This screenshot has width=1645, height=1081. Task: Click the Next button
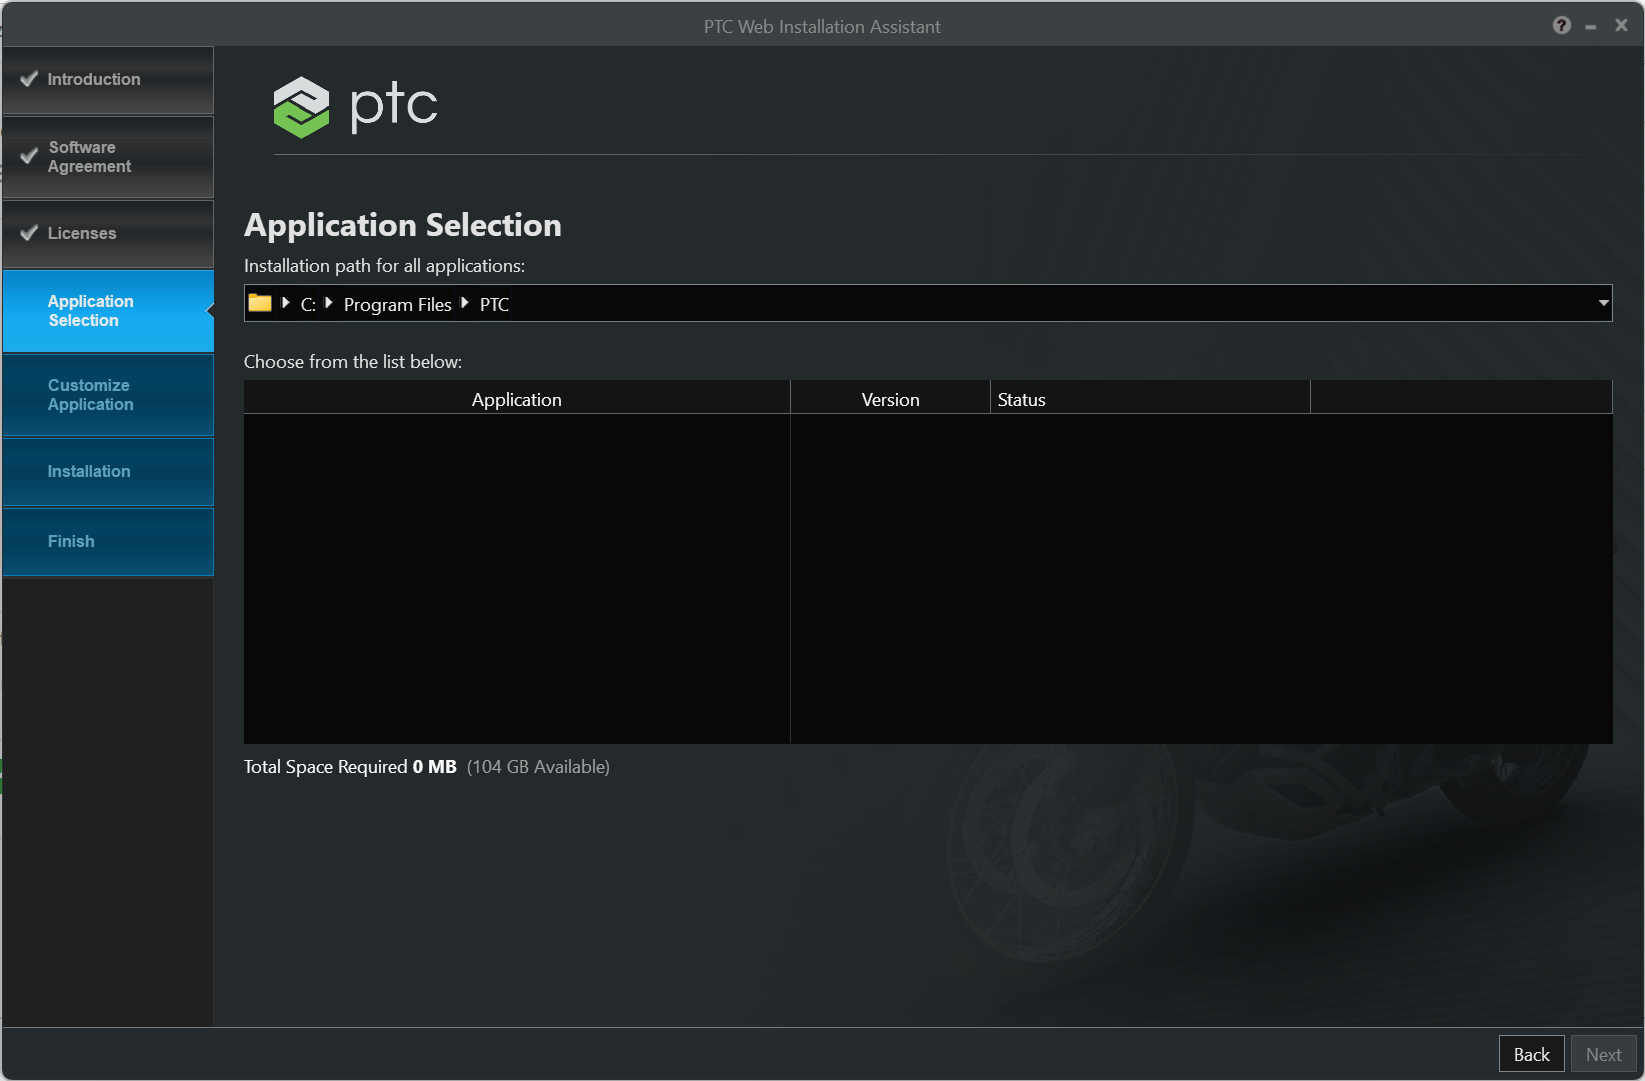(1603, 1053)
